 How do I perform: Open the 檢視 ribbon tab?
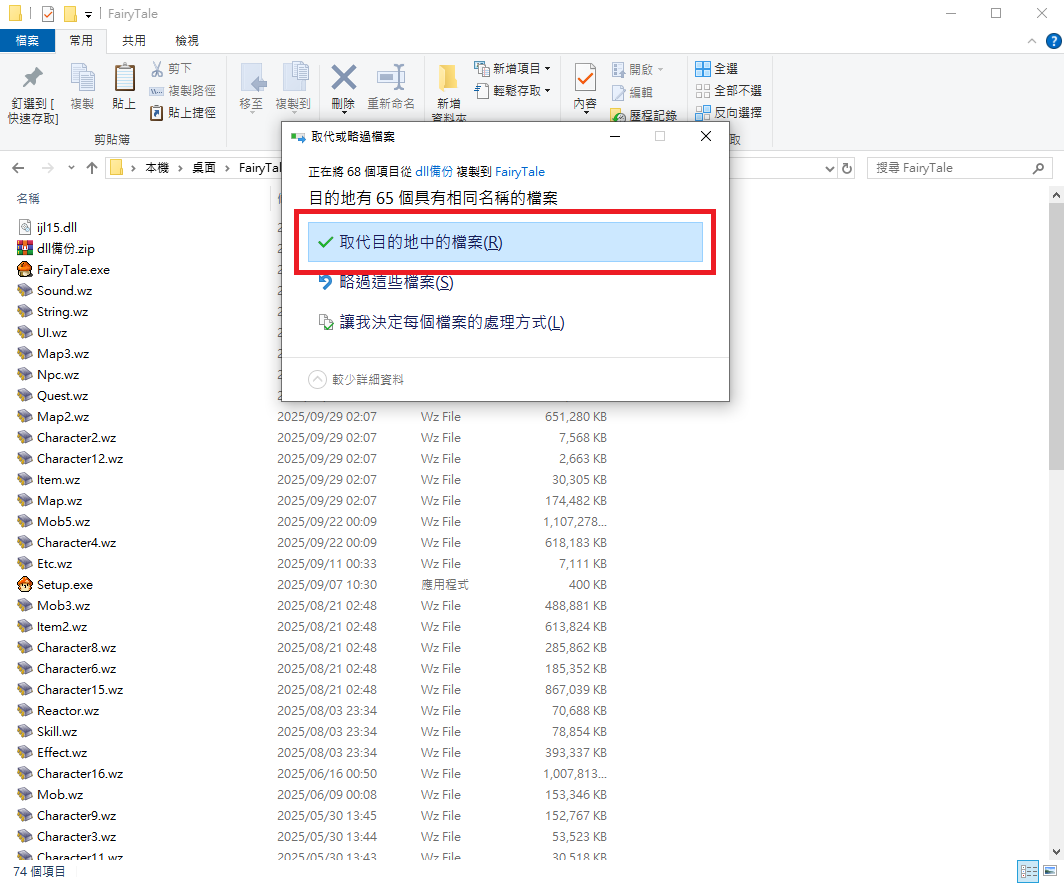[x=187, y=41]
